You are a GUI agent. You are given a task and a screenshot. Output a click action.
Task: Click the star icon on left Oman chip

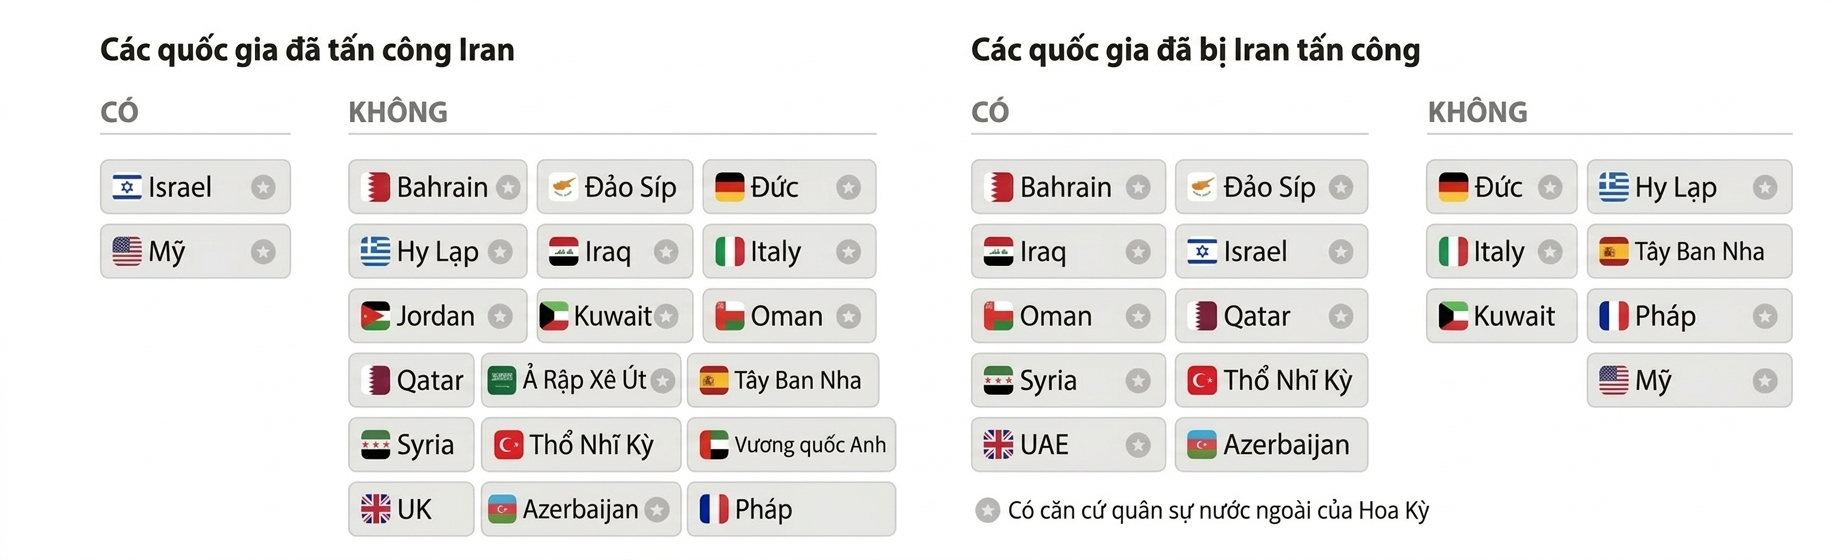848,316
